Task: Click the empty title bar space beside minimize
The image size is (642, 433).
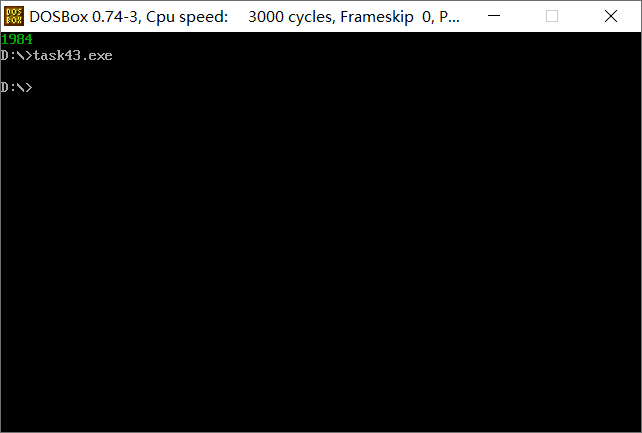Action: click(x=471, y=16)
